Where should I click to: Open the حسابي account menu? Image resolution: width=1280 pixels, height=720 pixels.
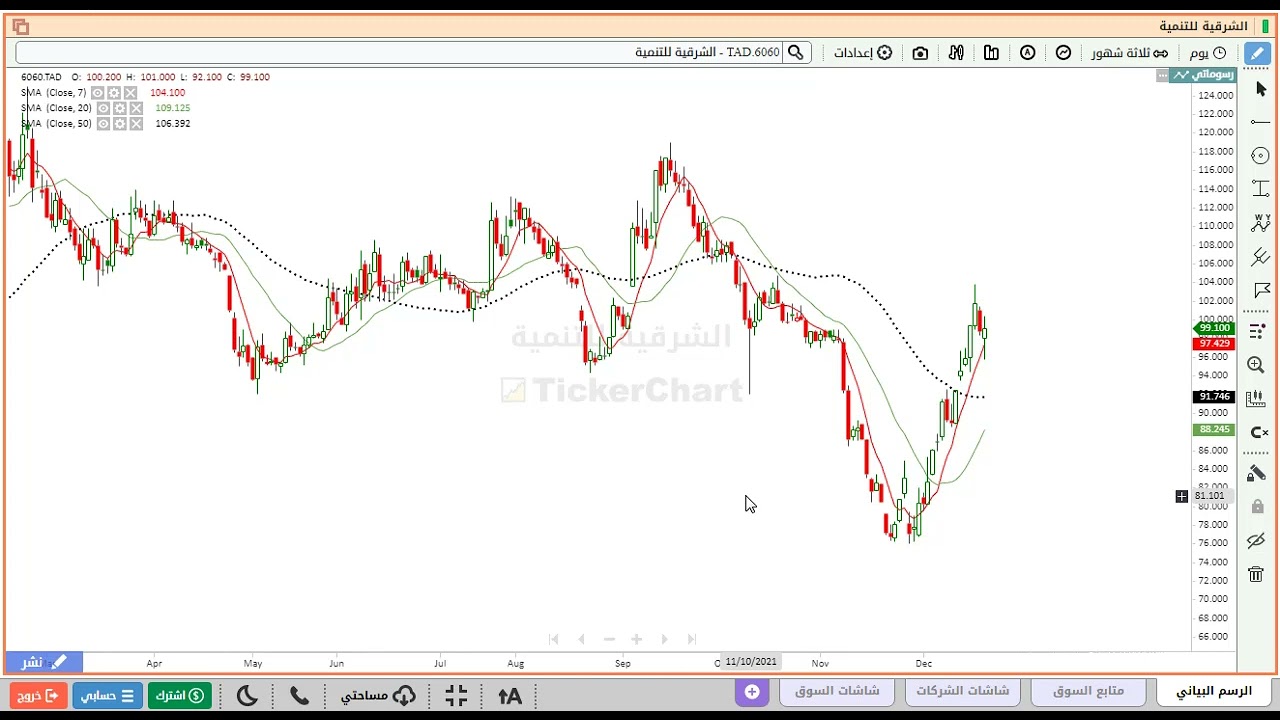tap(107, 695)
